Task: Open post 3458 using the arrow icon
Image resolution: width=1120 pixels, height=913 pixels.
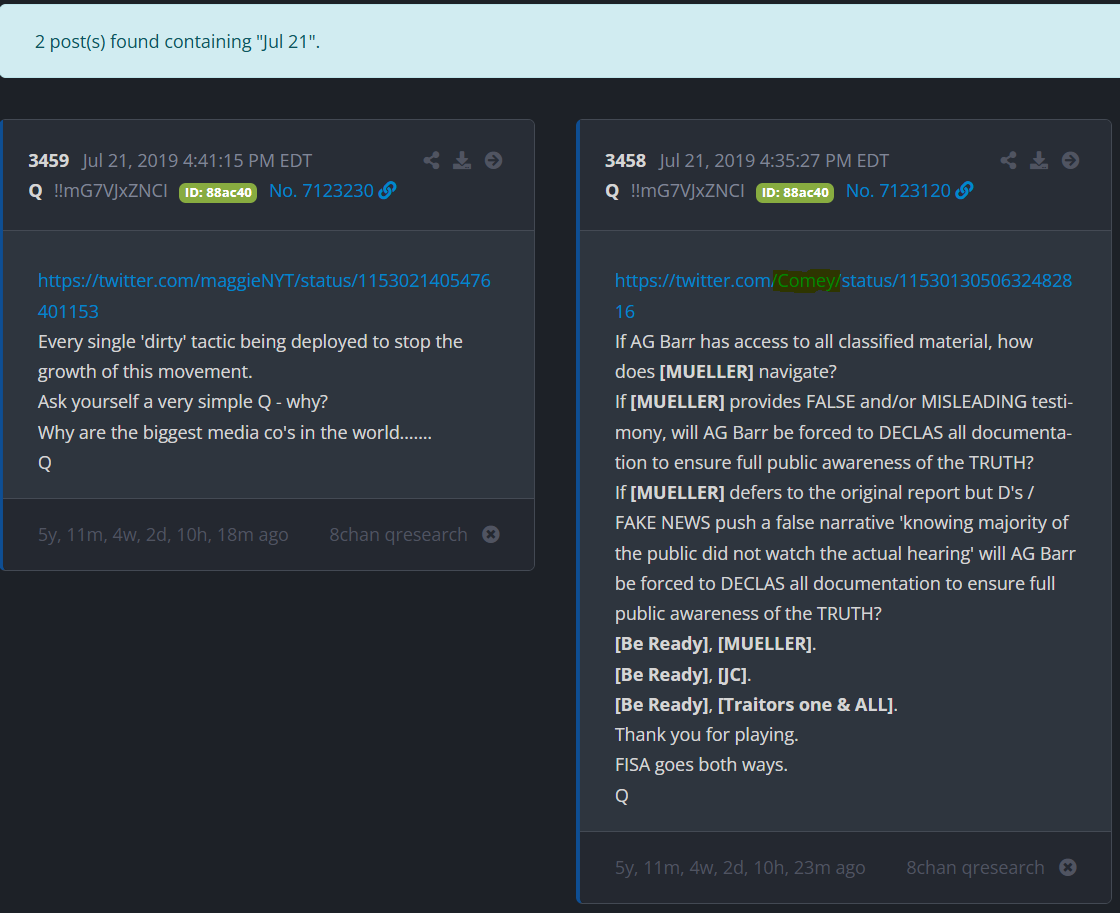Action: coord(1070,161)
